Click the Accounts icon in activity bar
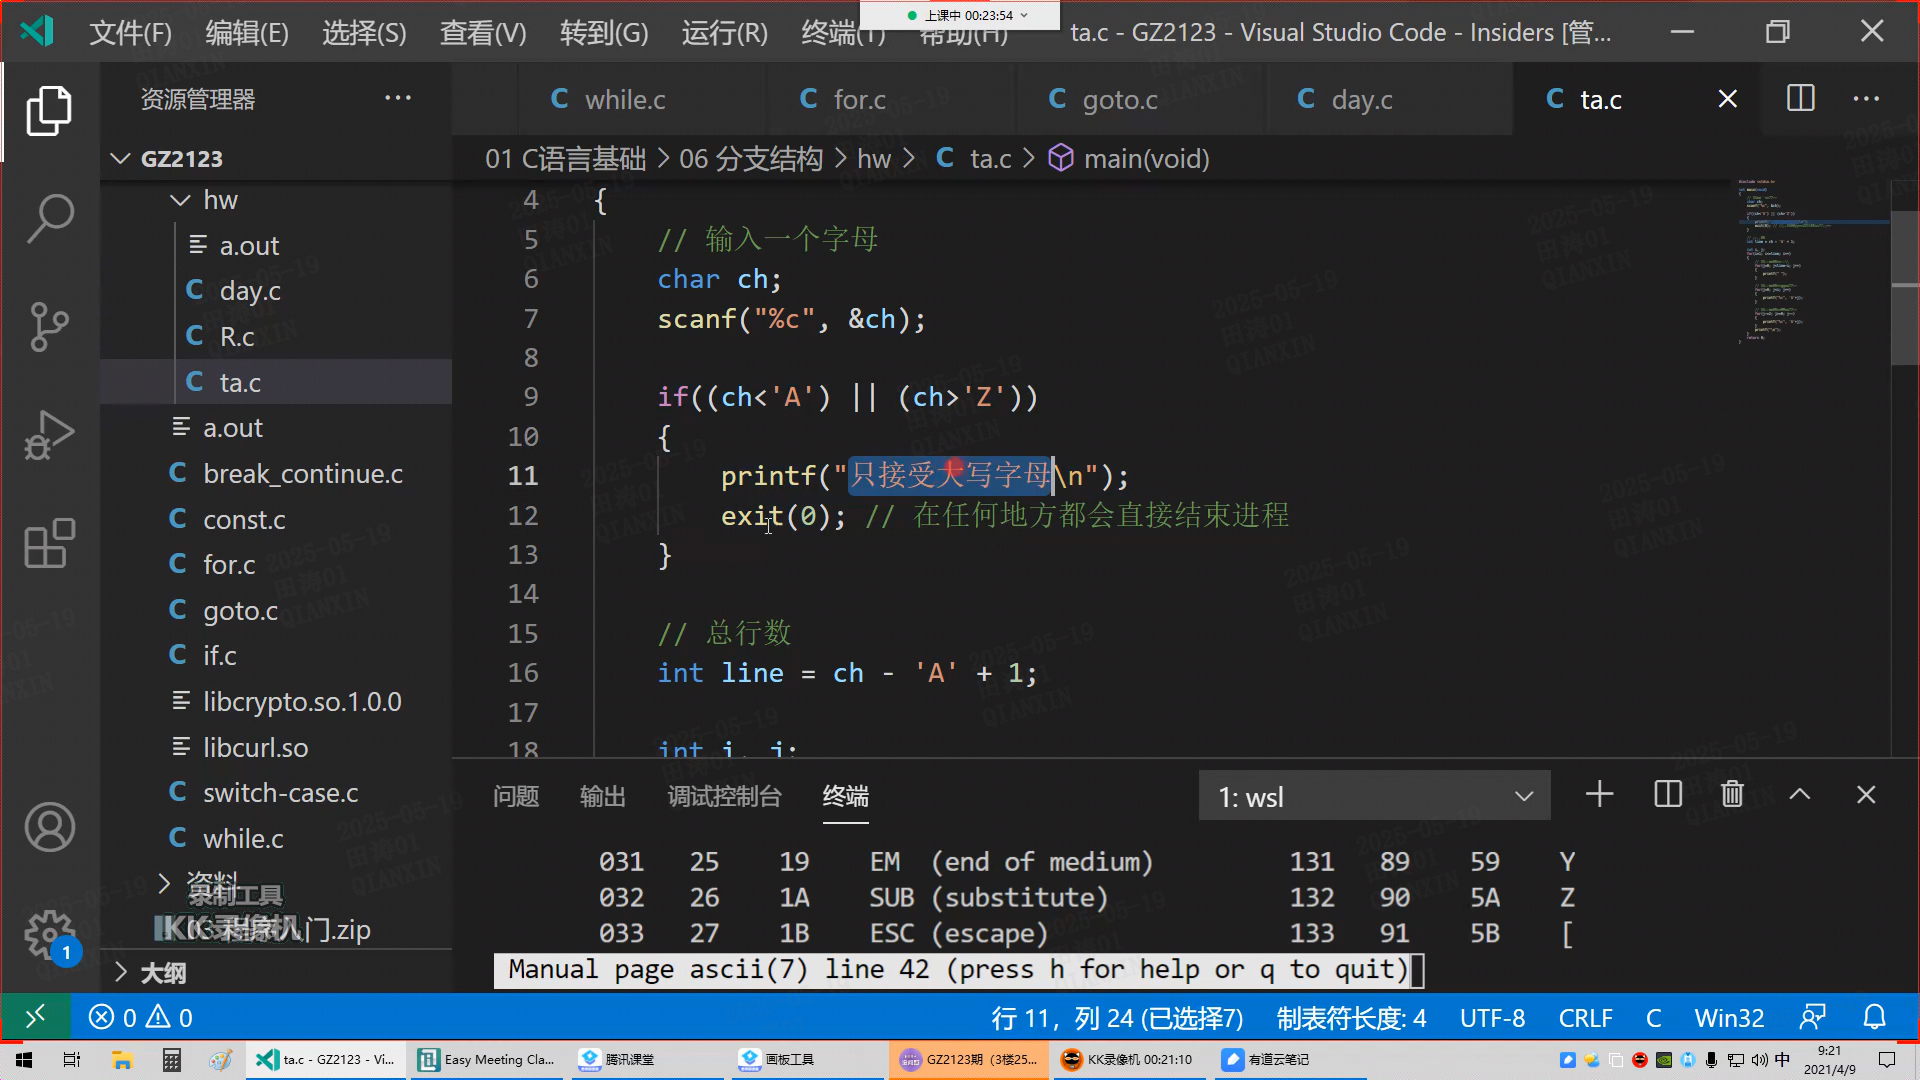The image size is (1920, 1080). (x=49, y=828)
